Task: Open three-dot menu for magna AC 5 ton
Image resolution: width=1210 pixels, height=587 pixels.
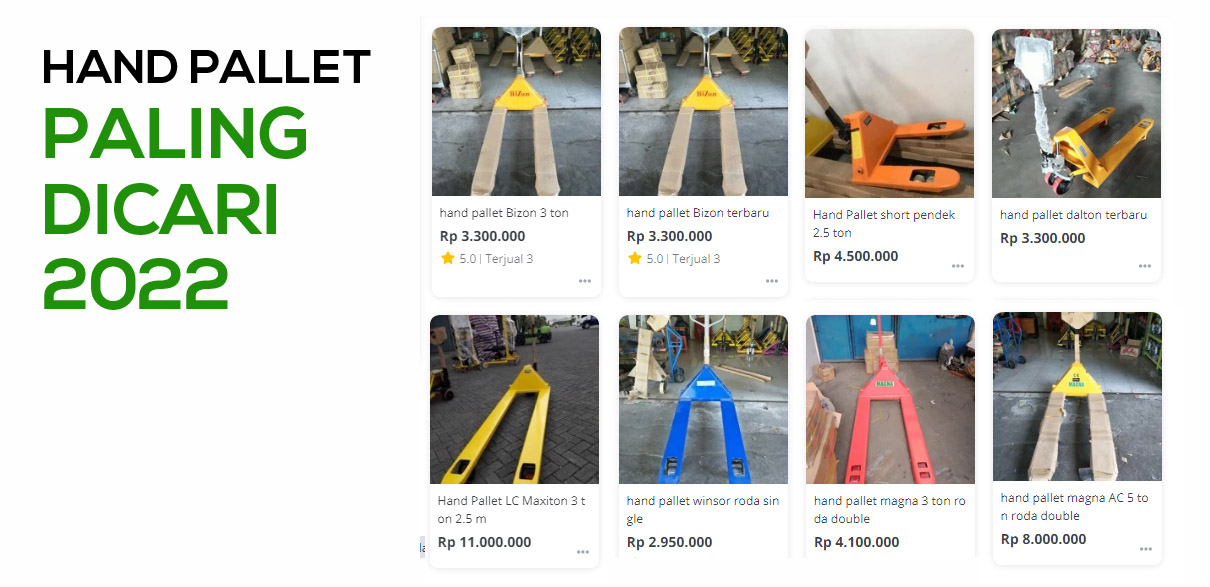Action: point(1145,549)
